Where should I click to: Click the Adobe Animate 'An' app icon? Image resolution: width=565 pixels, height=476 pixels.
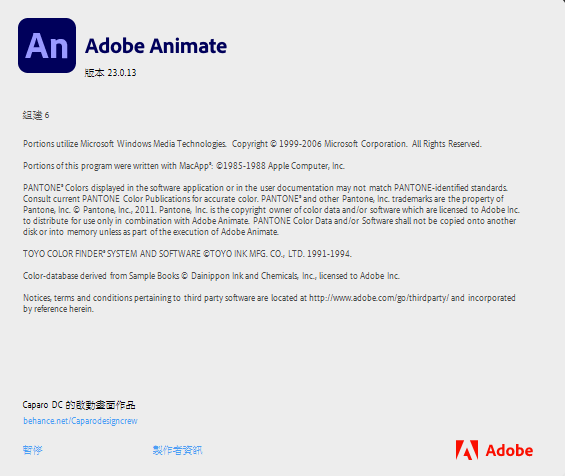pyautogui.click(x=47, y=45)
